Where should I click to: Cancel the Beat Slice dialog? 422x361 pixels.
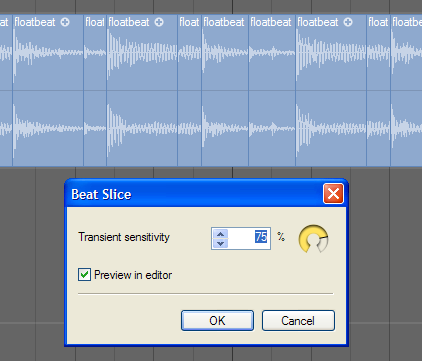[x=298, y=321]
